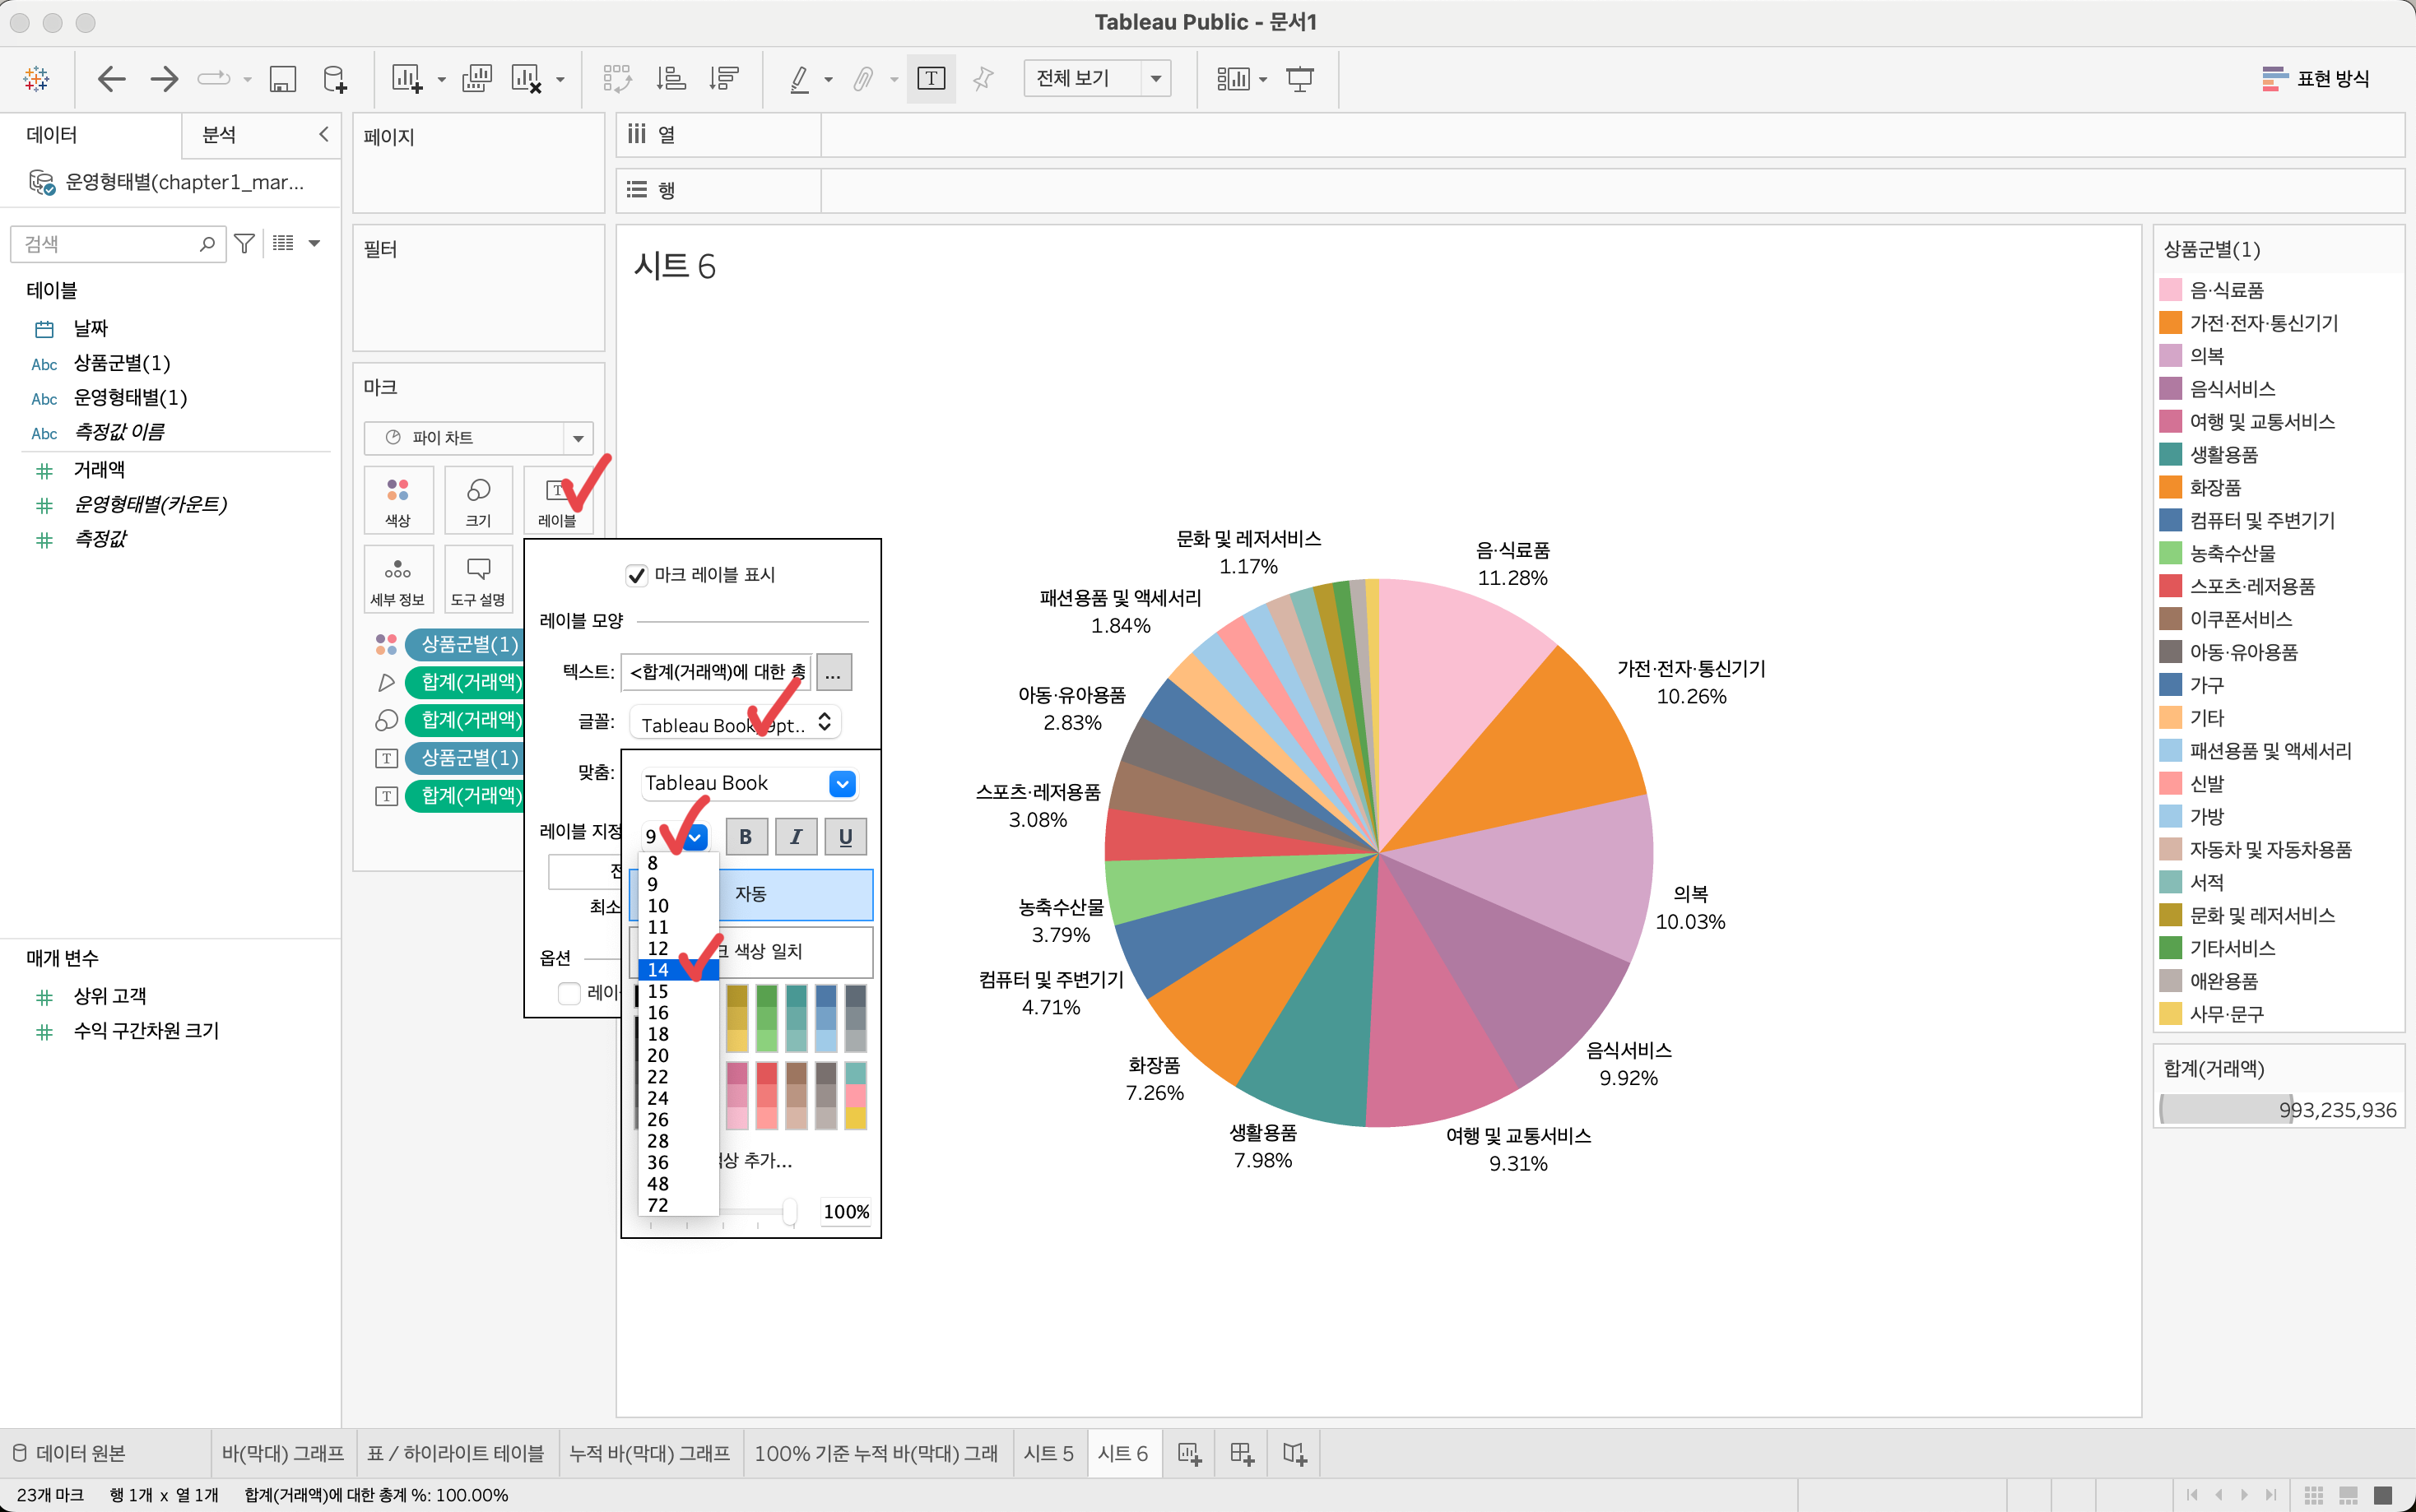Click the text editor ... button
This screenshot has height=1512, width=2416.
pos(834,673)
